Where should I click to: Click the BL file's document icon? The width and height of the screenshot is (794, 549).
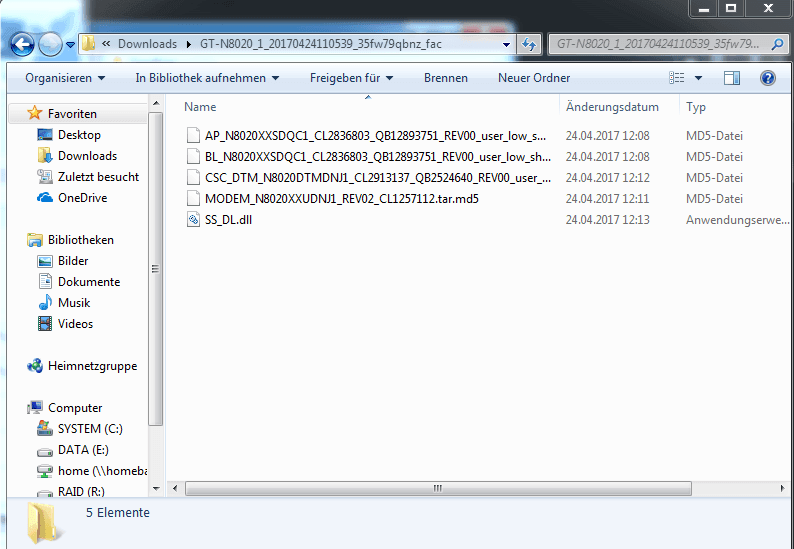(x=193, y=156)
